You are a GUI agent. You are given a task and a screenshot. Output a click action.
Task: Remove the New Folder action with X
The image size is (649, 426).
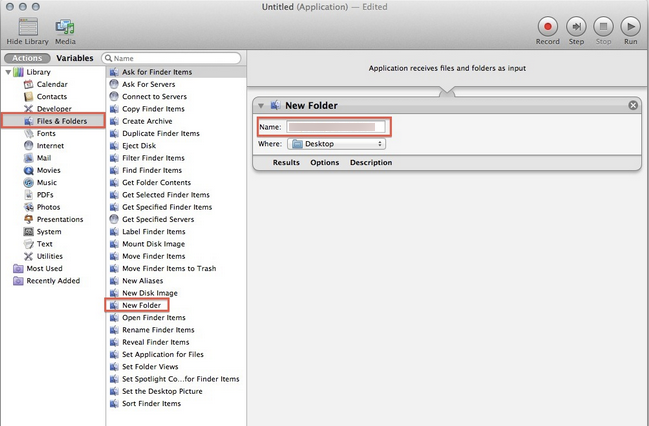(x=633, y=105)
